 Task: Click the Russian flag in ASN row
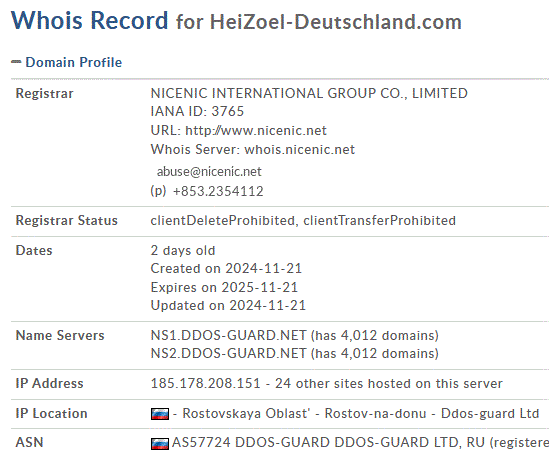coord(160,444)
